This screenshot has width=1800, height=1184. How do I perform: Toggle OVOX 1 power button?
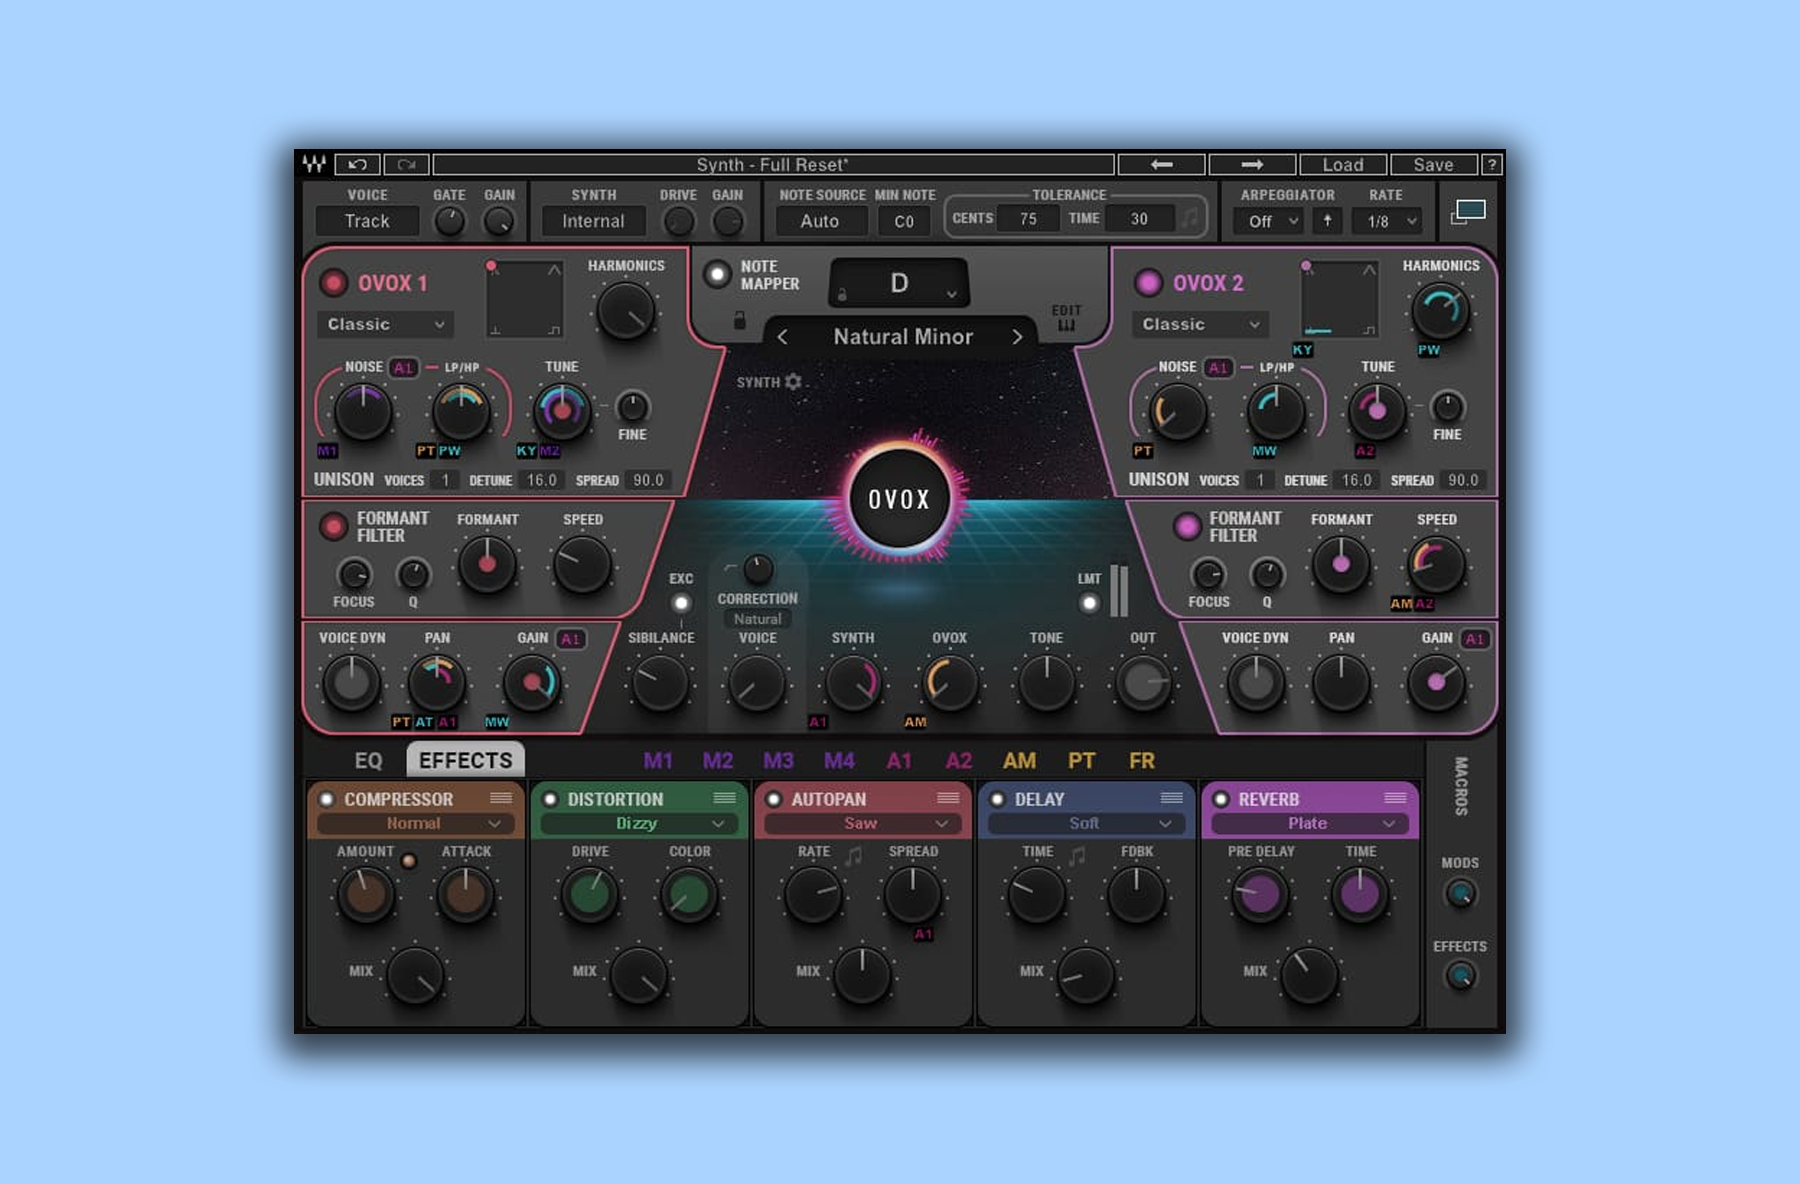click(x=333, y=283)
